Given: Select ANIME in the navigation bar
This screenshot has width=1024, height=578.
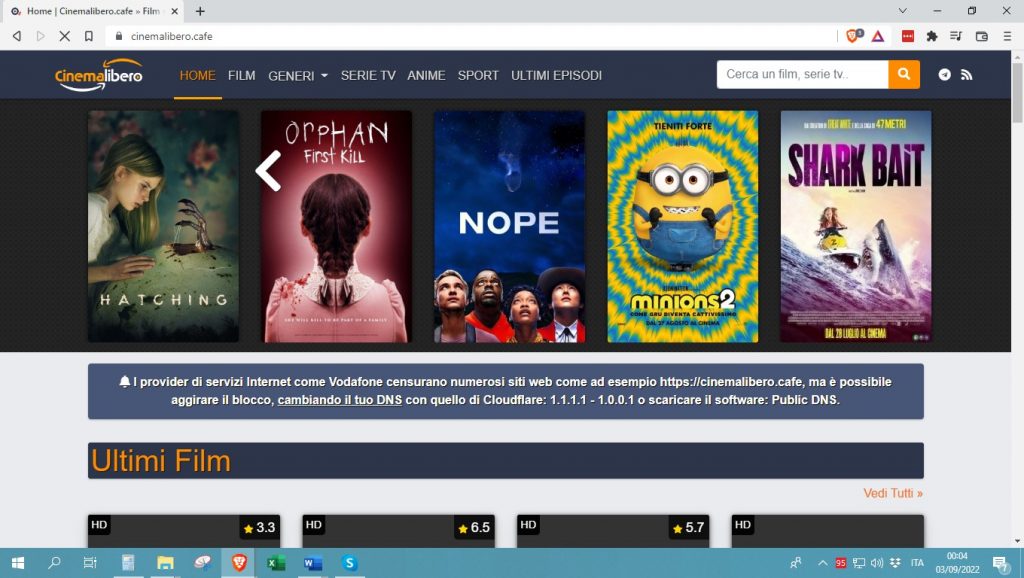Looking at the screenshot, I should pos(426,75).
